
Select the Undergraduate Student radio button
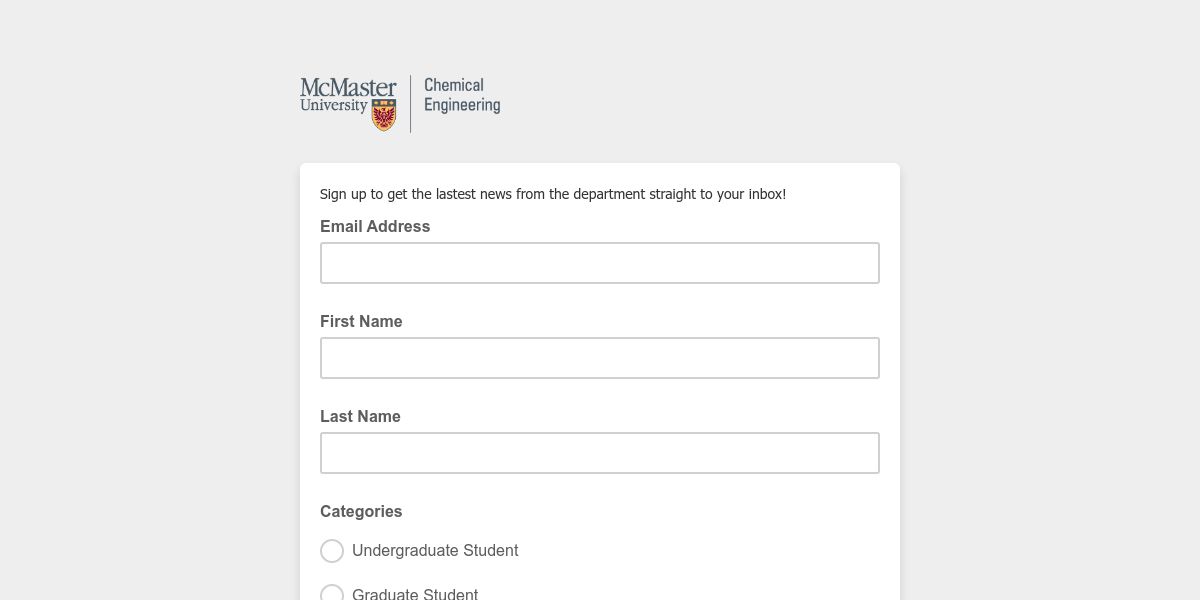[x=332, y=551]
